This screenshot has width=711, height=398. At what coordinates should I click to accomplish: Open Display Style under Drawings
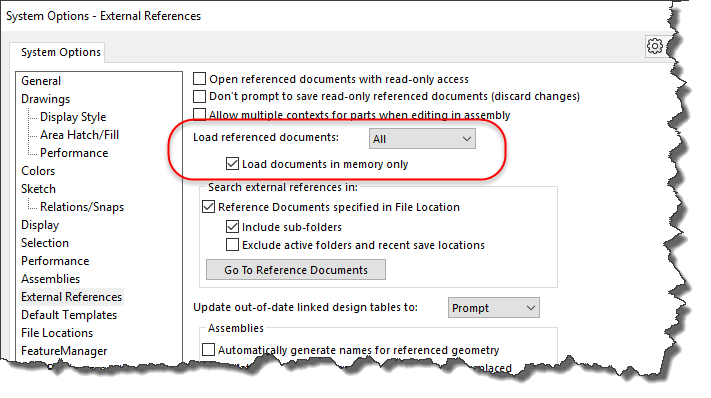(73, 117)
